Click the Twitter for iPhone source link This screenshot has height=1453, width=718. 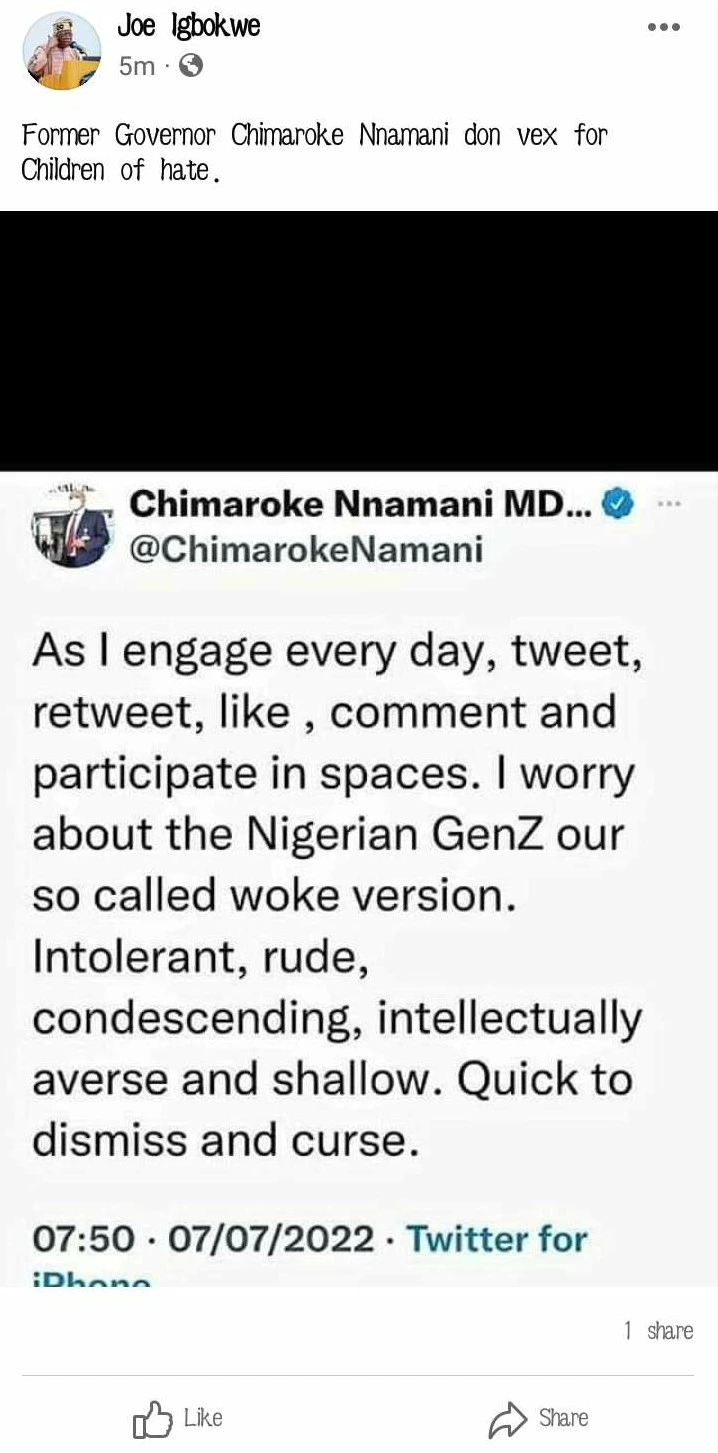point(497,1240)
